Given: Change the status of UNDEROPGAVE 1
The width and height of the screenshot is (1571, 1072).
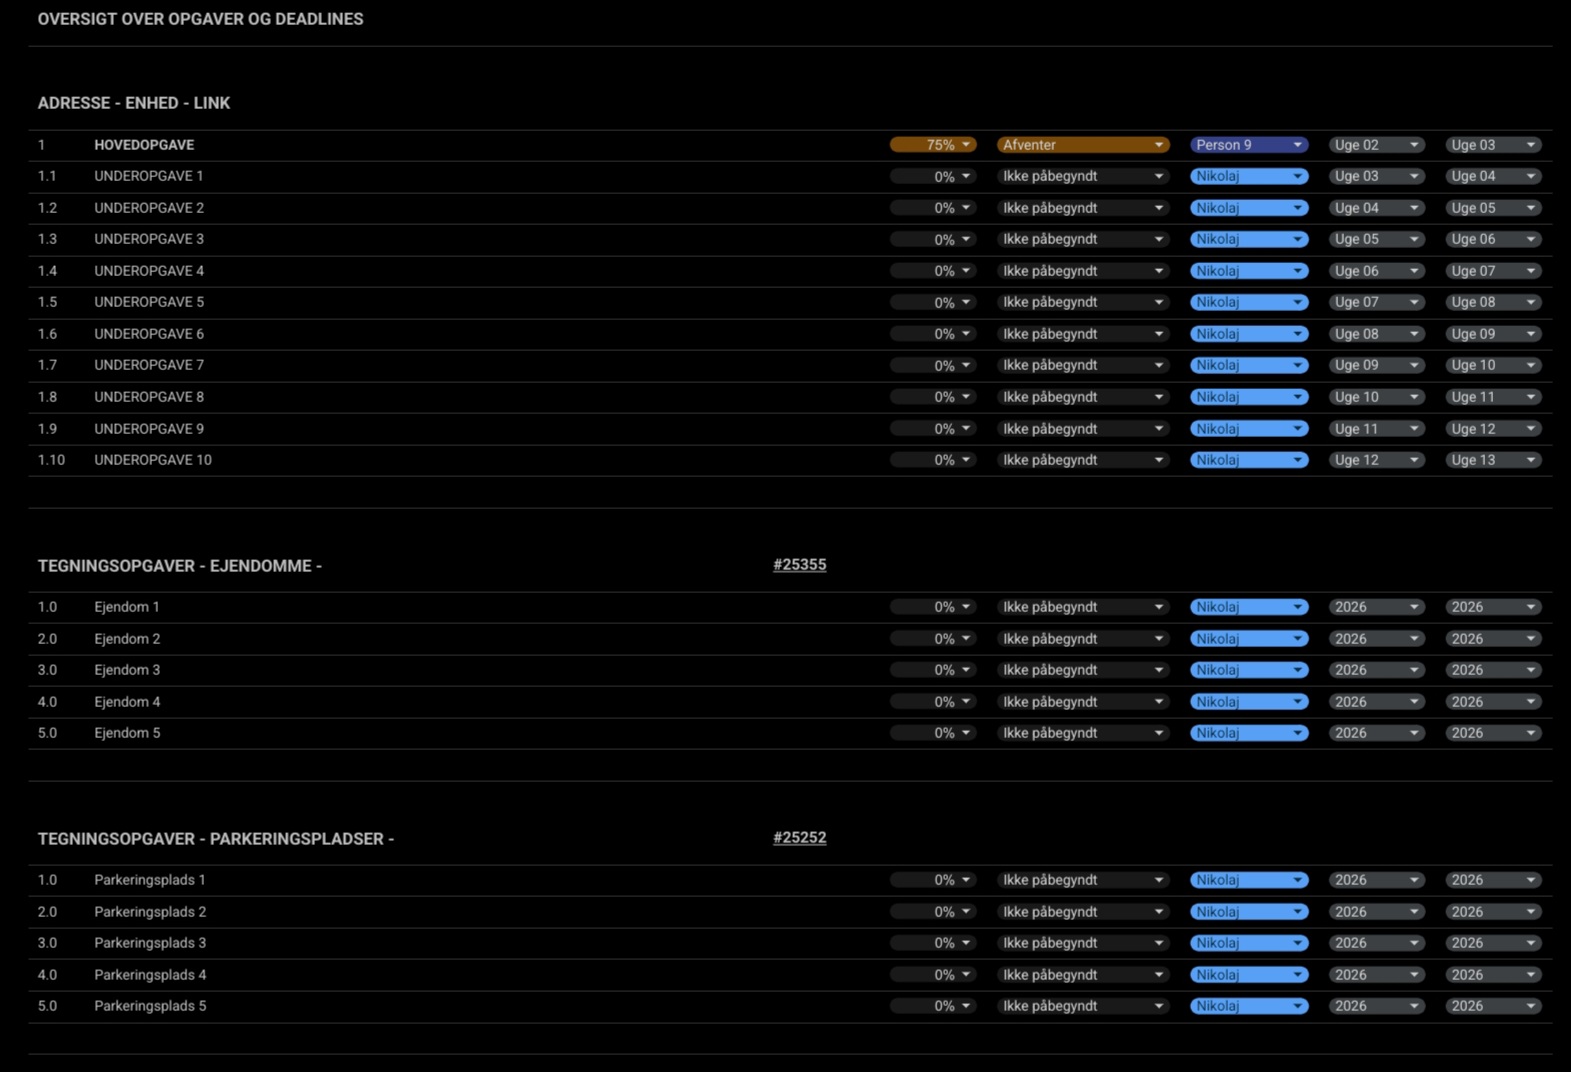Looking at the screenshot, I should (x=1083, y=176).
